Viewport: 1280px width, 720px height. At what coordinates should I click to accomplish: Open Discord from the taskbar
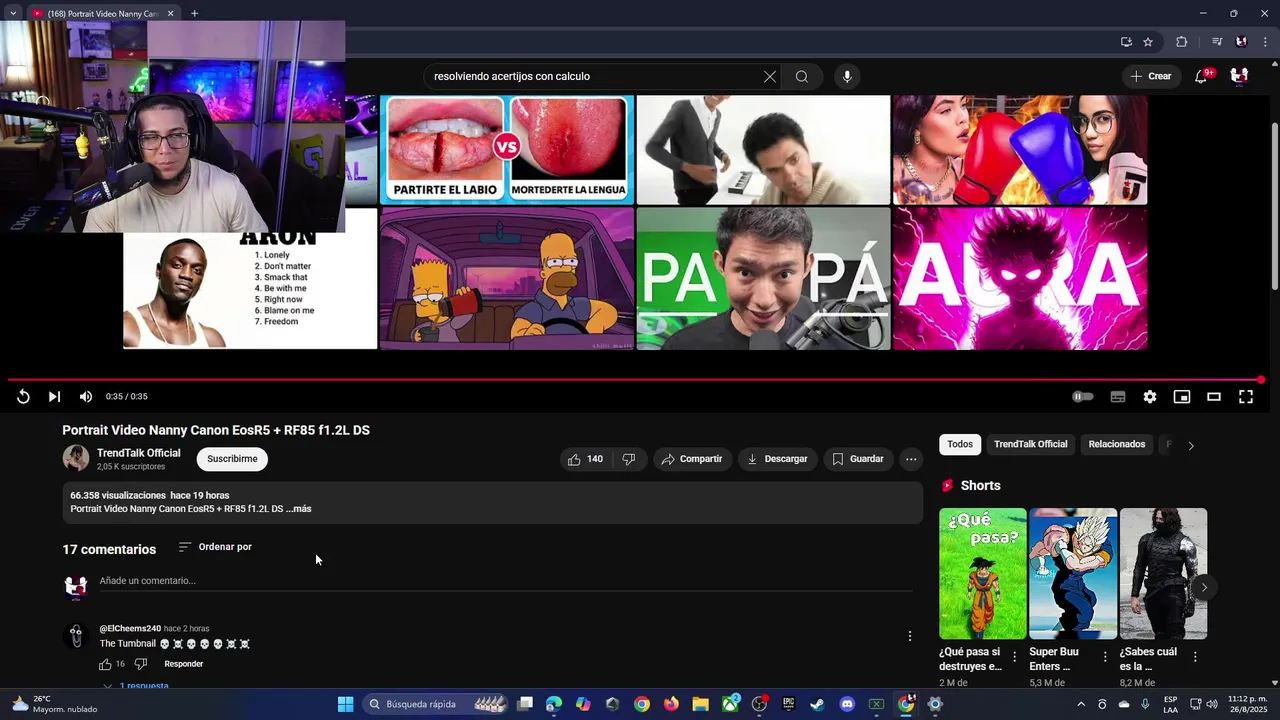point(847,704)
